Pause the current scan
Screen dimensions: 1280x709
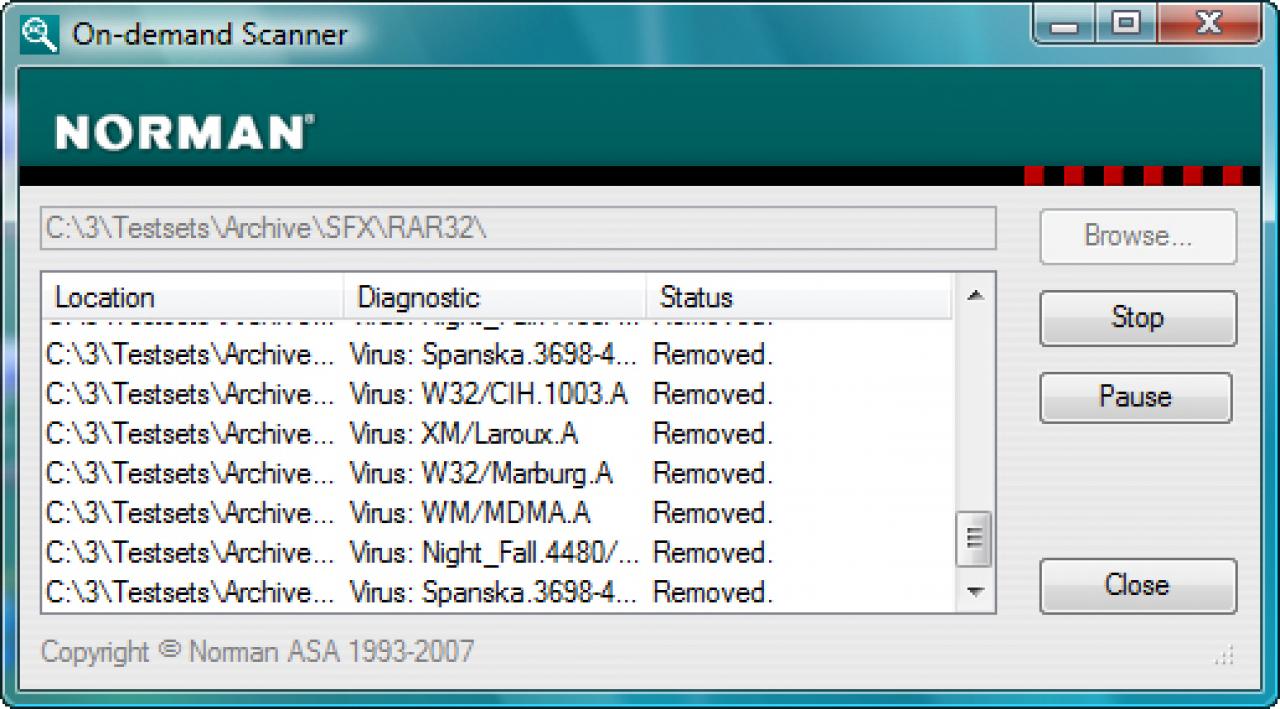click(1136, 397)
